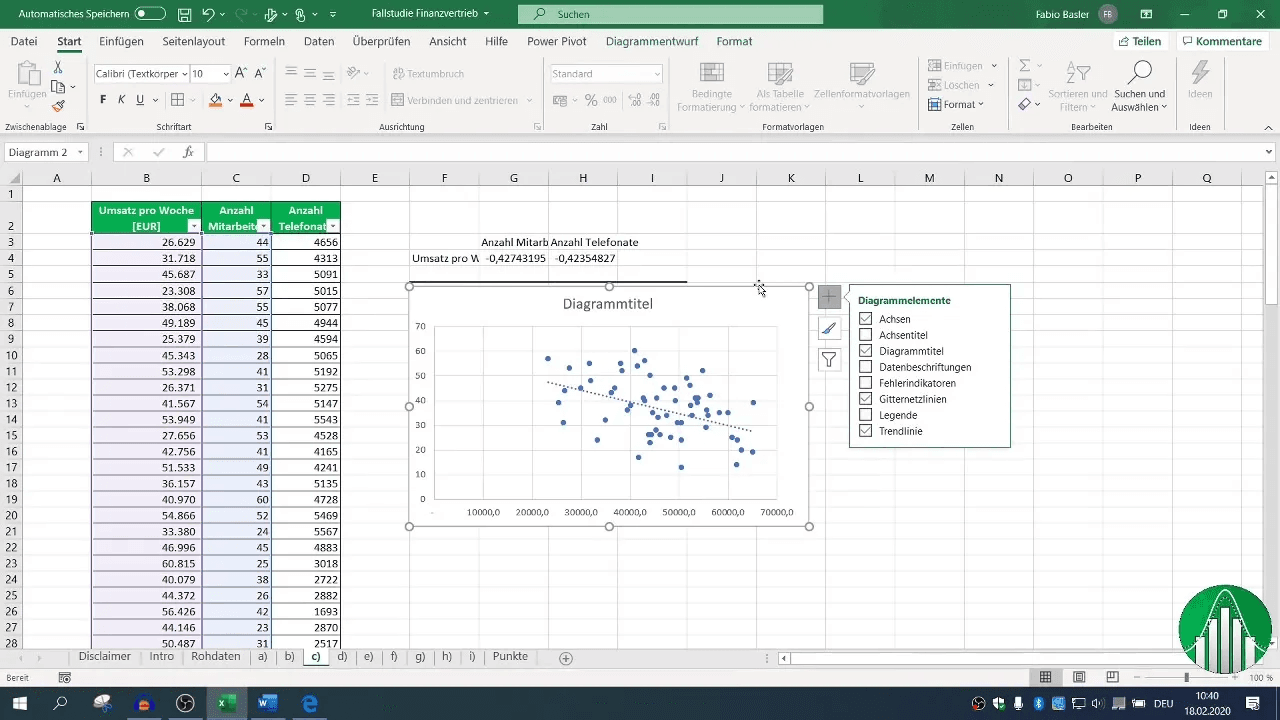Enable the Legende checkbox
The image size is (1280, 720).
click(866, 415)
